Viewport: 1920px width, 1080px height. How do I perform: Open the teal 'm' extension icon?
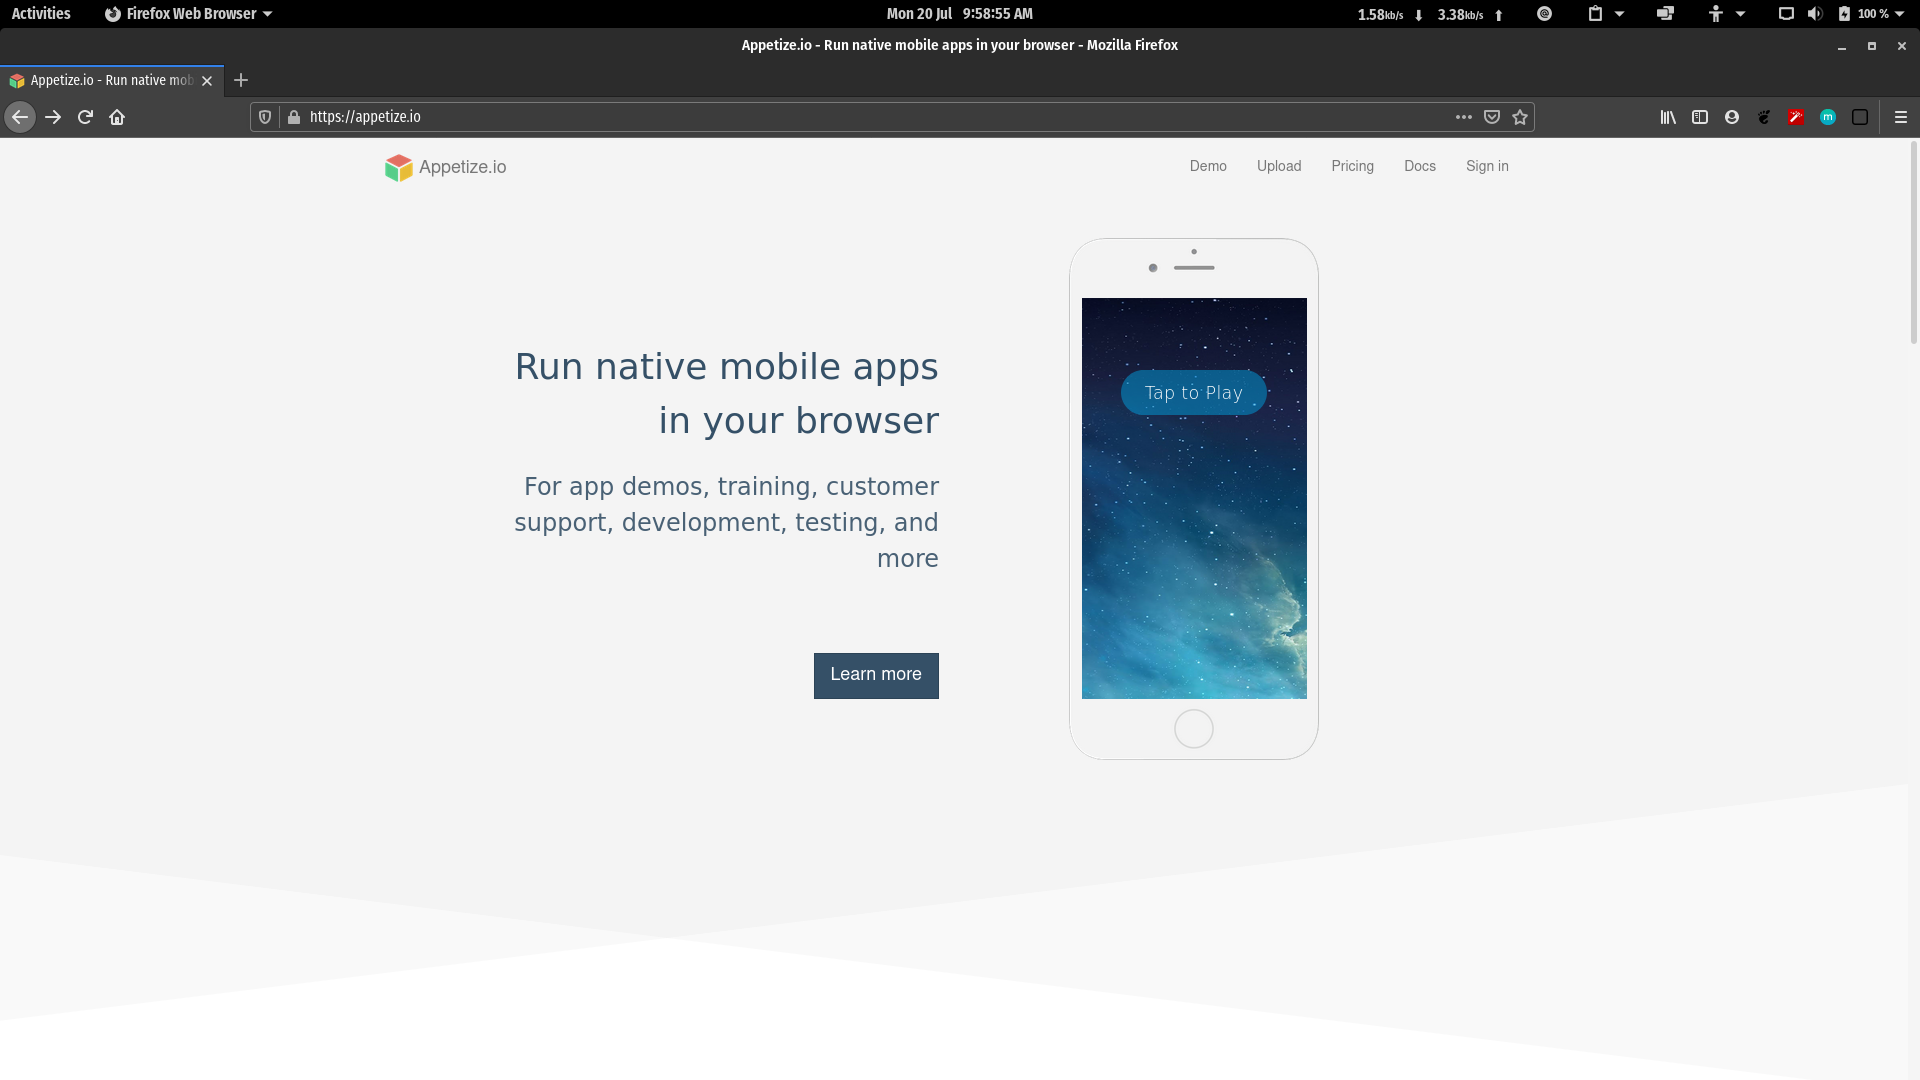tap(1828, 117)
